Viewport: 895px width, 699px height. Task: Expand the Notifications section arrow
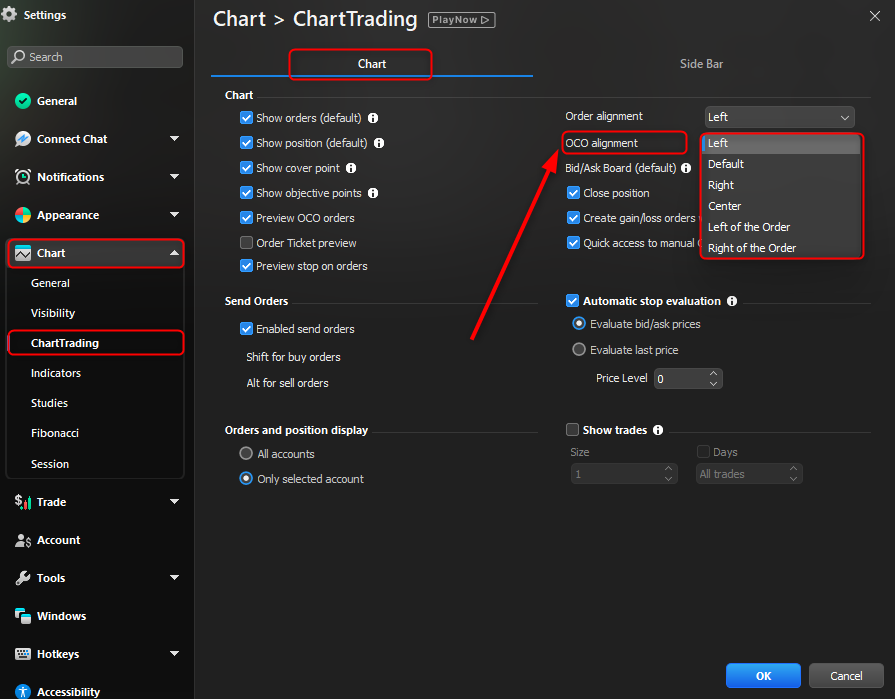tap(175, 177)
